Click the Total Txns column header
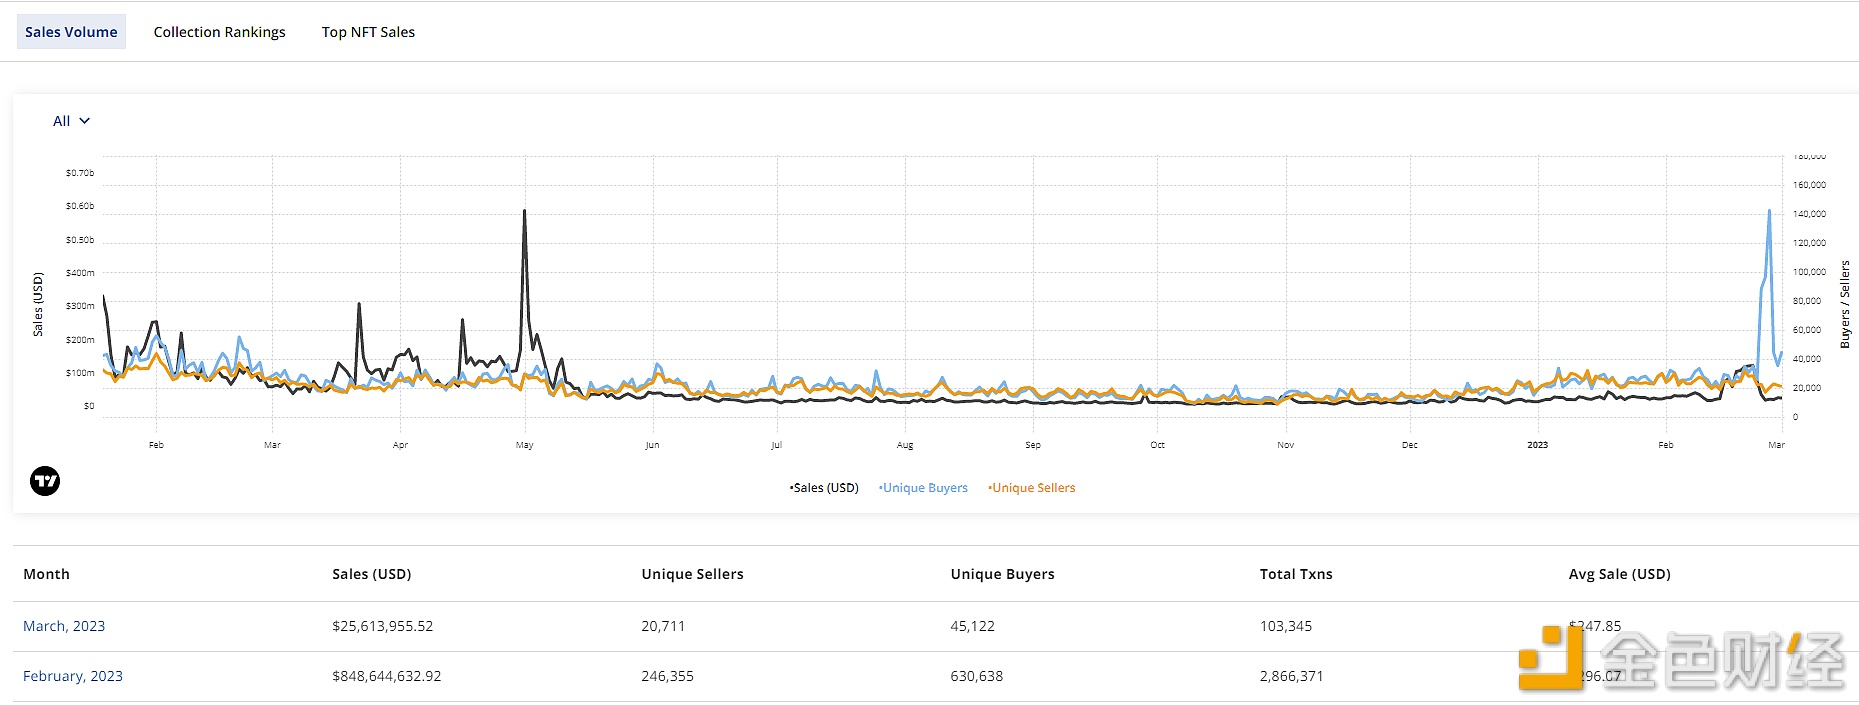The image size is (1859, 705). click(1296, 574)
